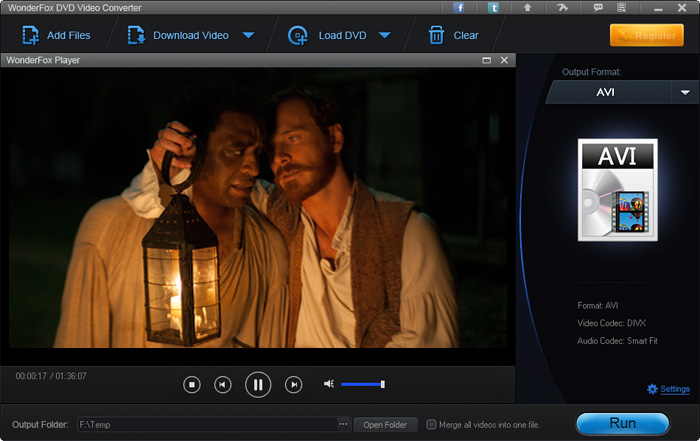Click the Open Folder button

click(385, 425)
